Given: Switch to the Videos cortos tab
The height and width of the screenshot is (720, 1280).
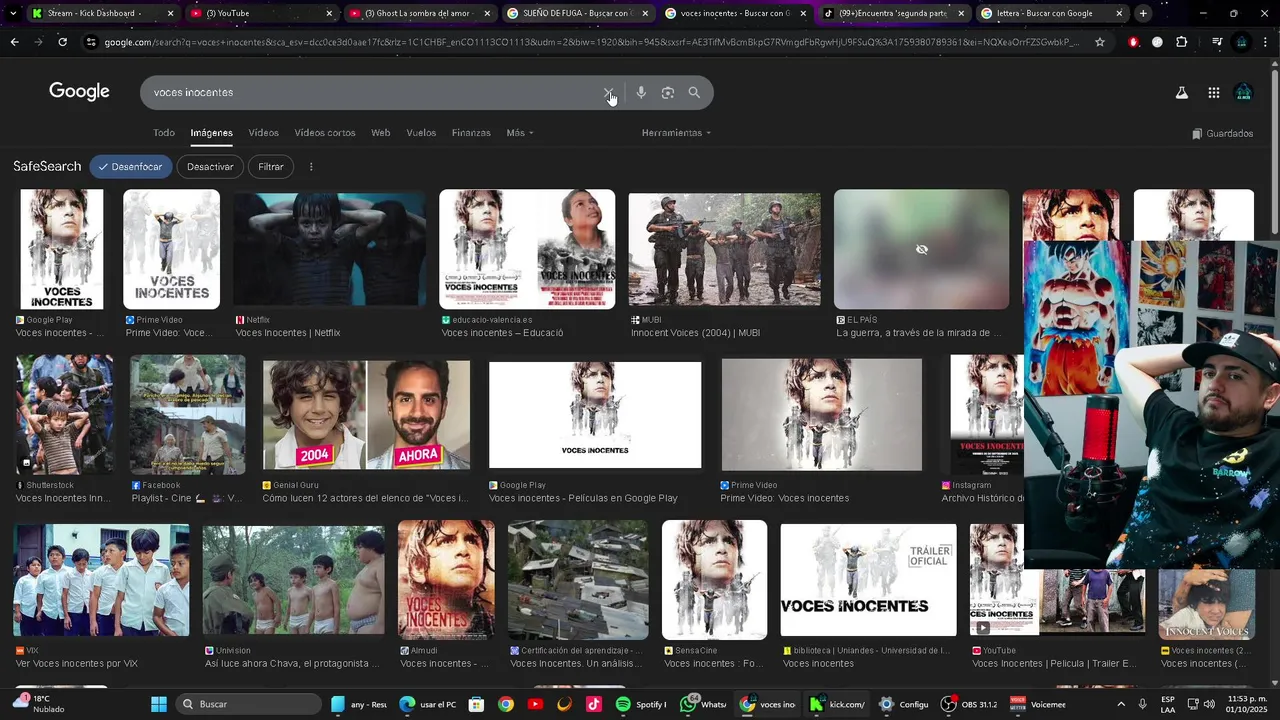Looking at the screenshot, I should click(325, 133).
